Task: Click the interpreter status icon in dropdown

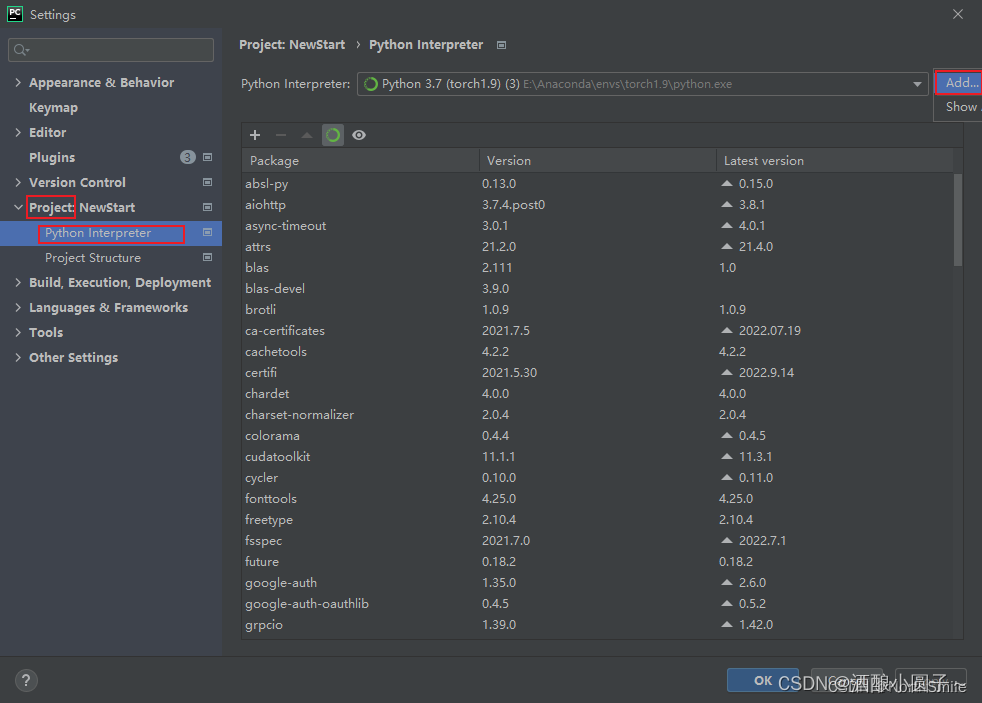Action: coord(371,84)
